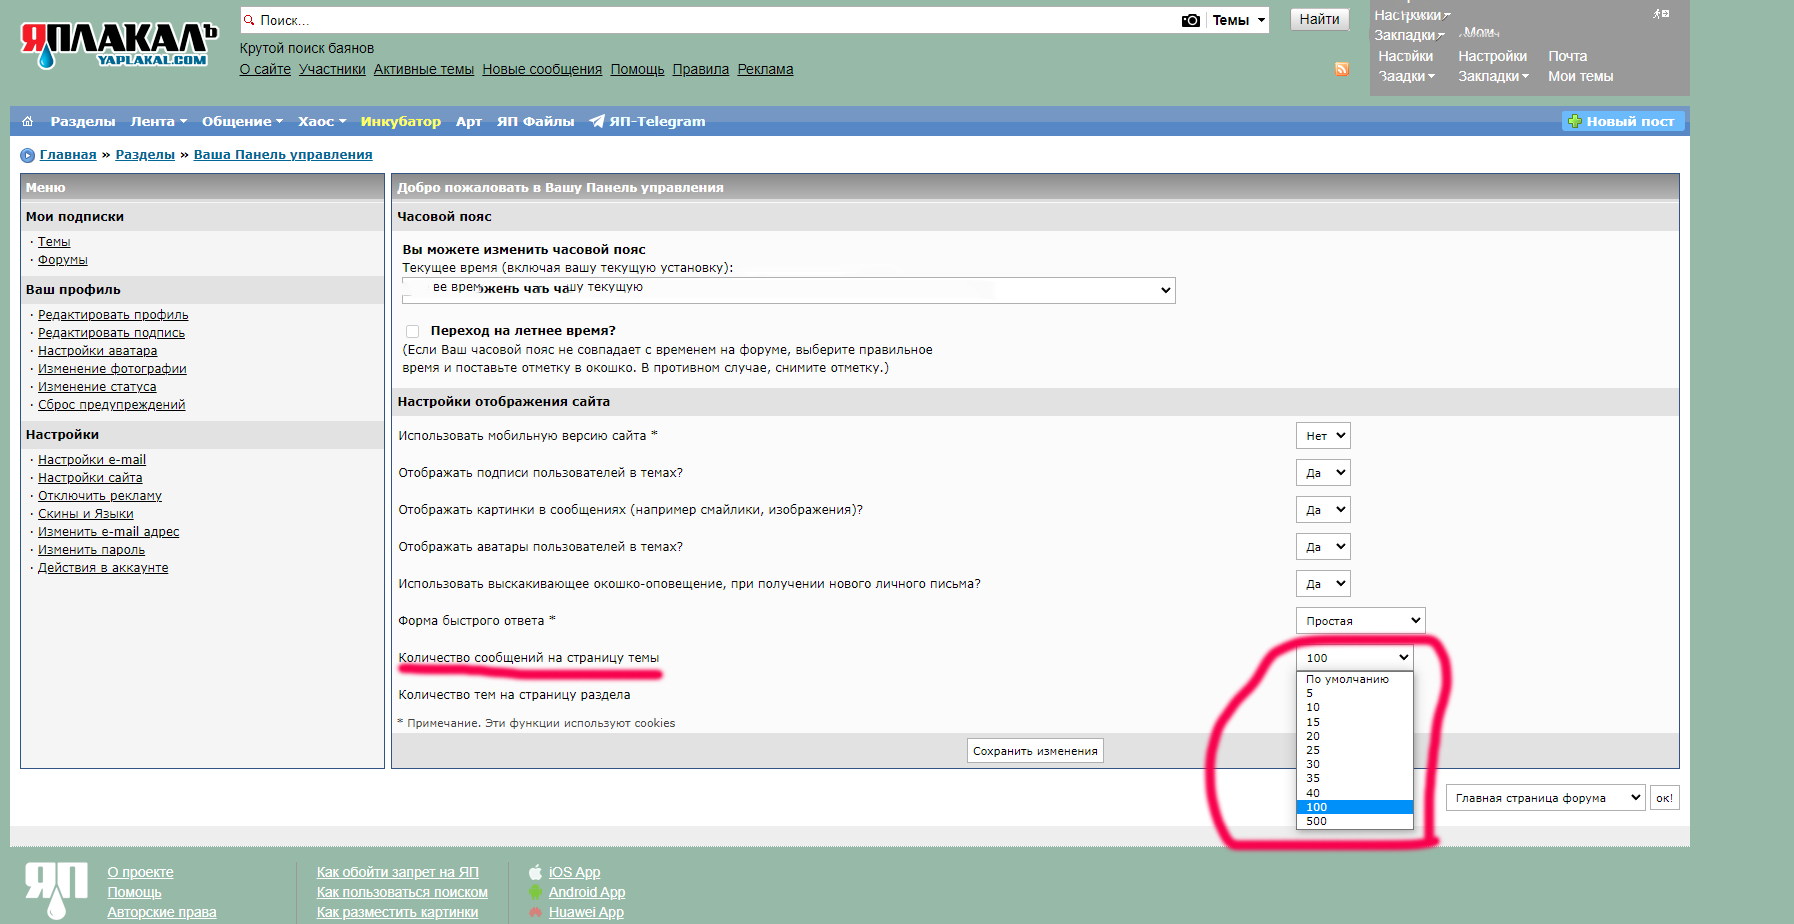Click the camera image-search icon
The width and height of the screenshot is (1794, 924).
pyautogui.click(x=1190, y=20)
